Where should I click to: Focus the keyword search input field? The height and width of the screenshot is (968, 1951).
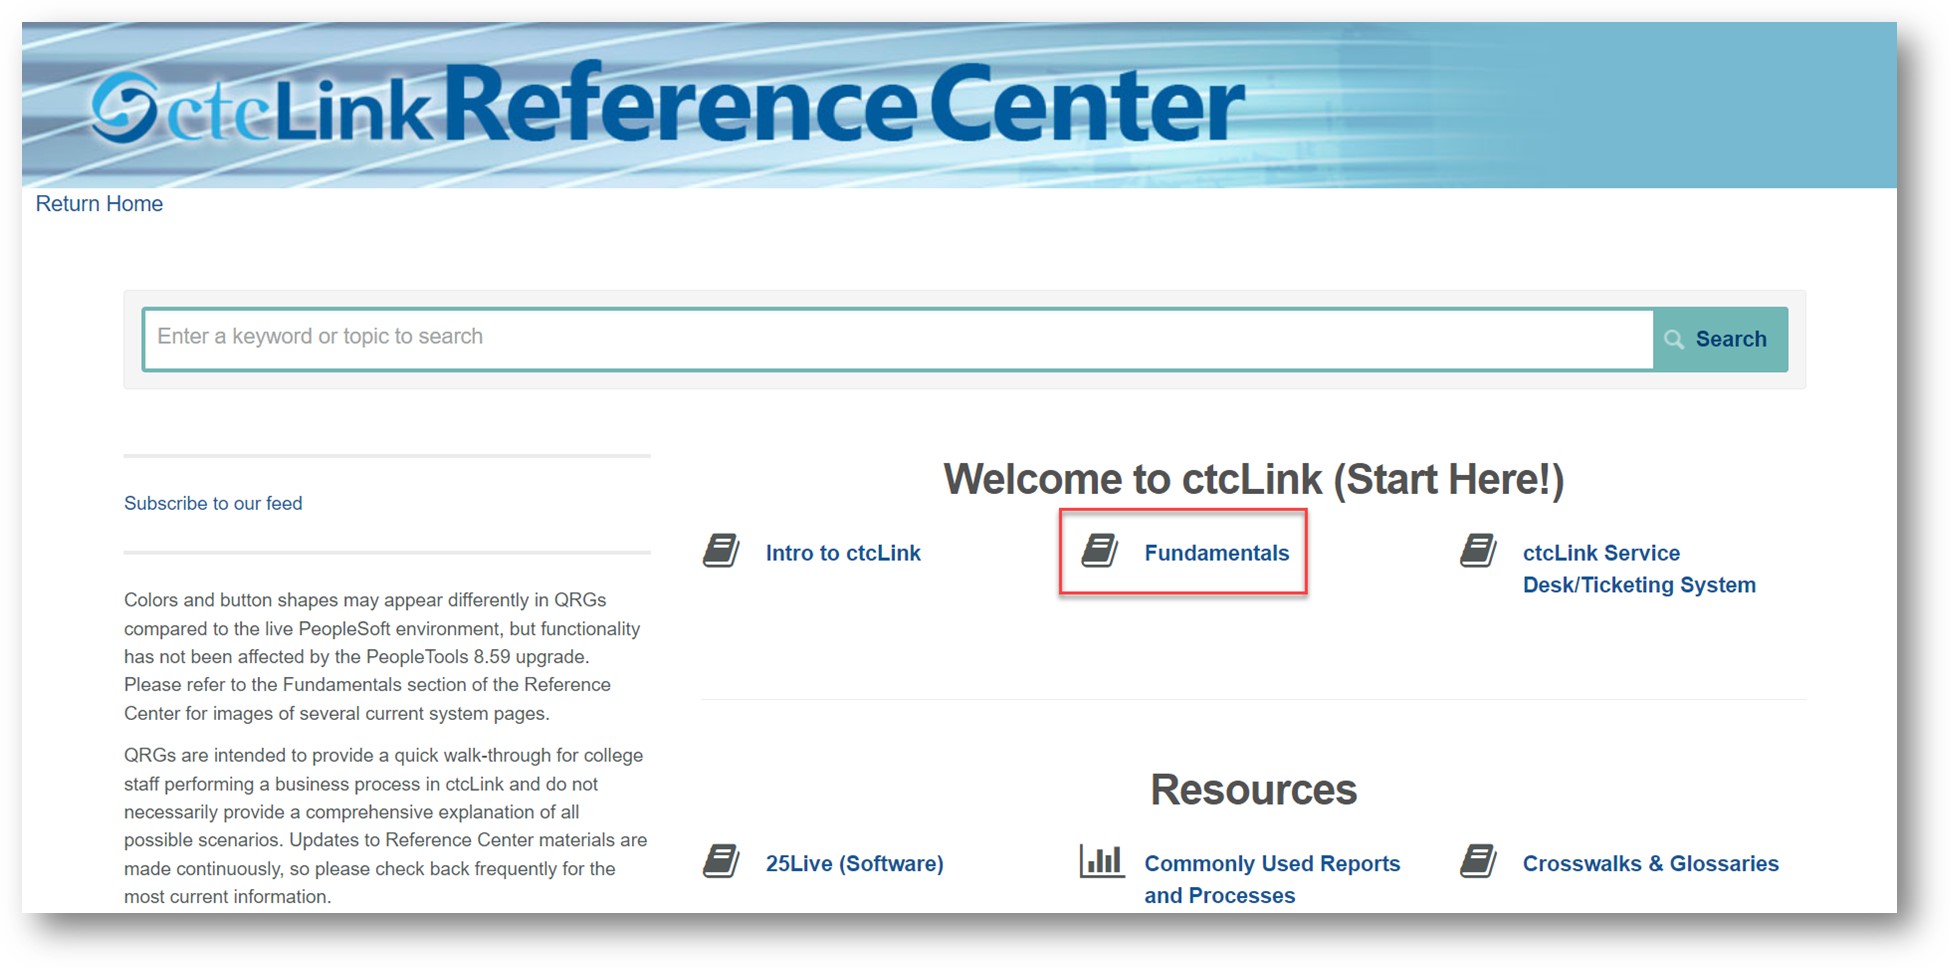click(x=898, y=339)
